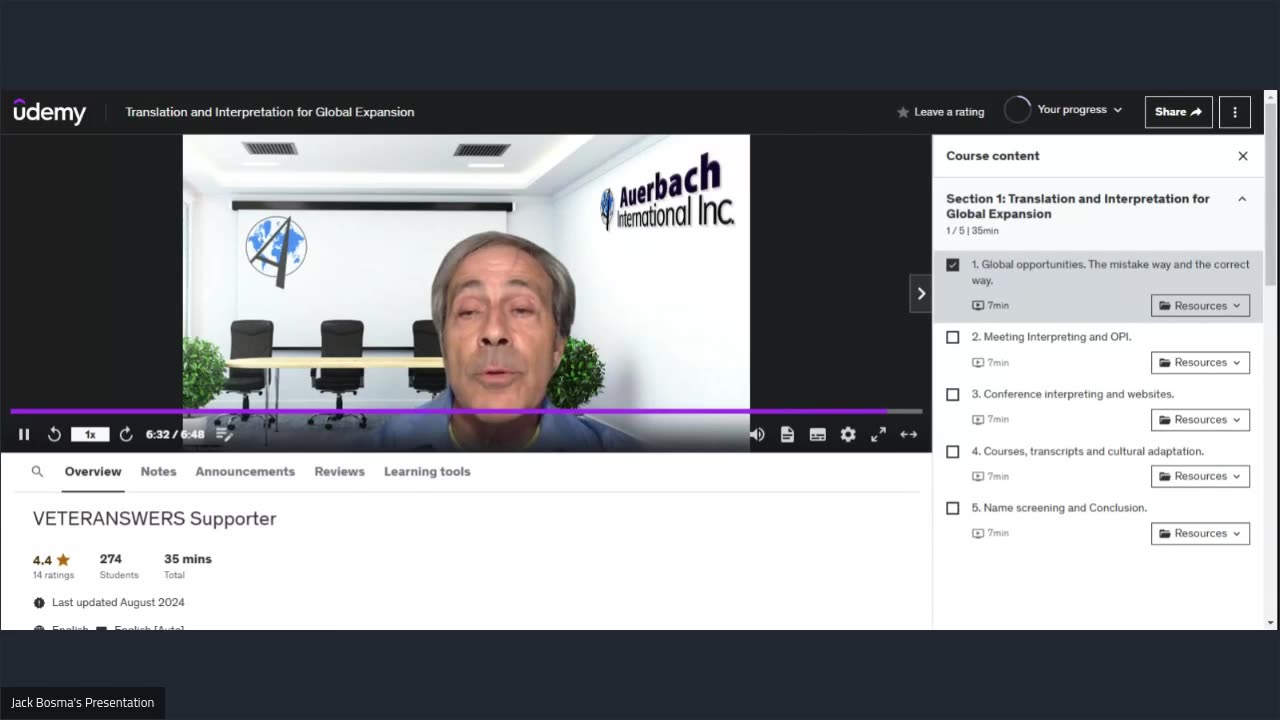Change the 1x playback speed
Viewport: 1280px width, 720px height.
click(90, 434)
